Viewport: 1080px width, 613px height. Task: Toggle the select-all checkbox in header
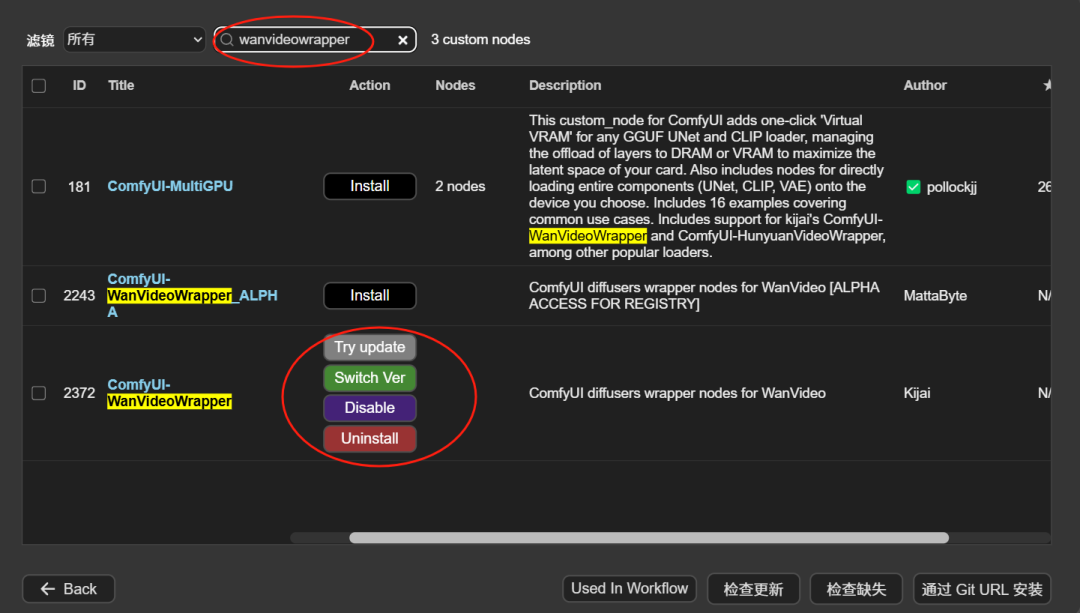pos(39,86)
